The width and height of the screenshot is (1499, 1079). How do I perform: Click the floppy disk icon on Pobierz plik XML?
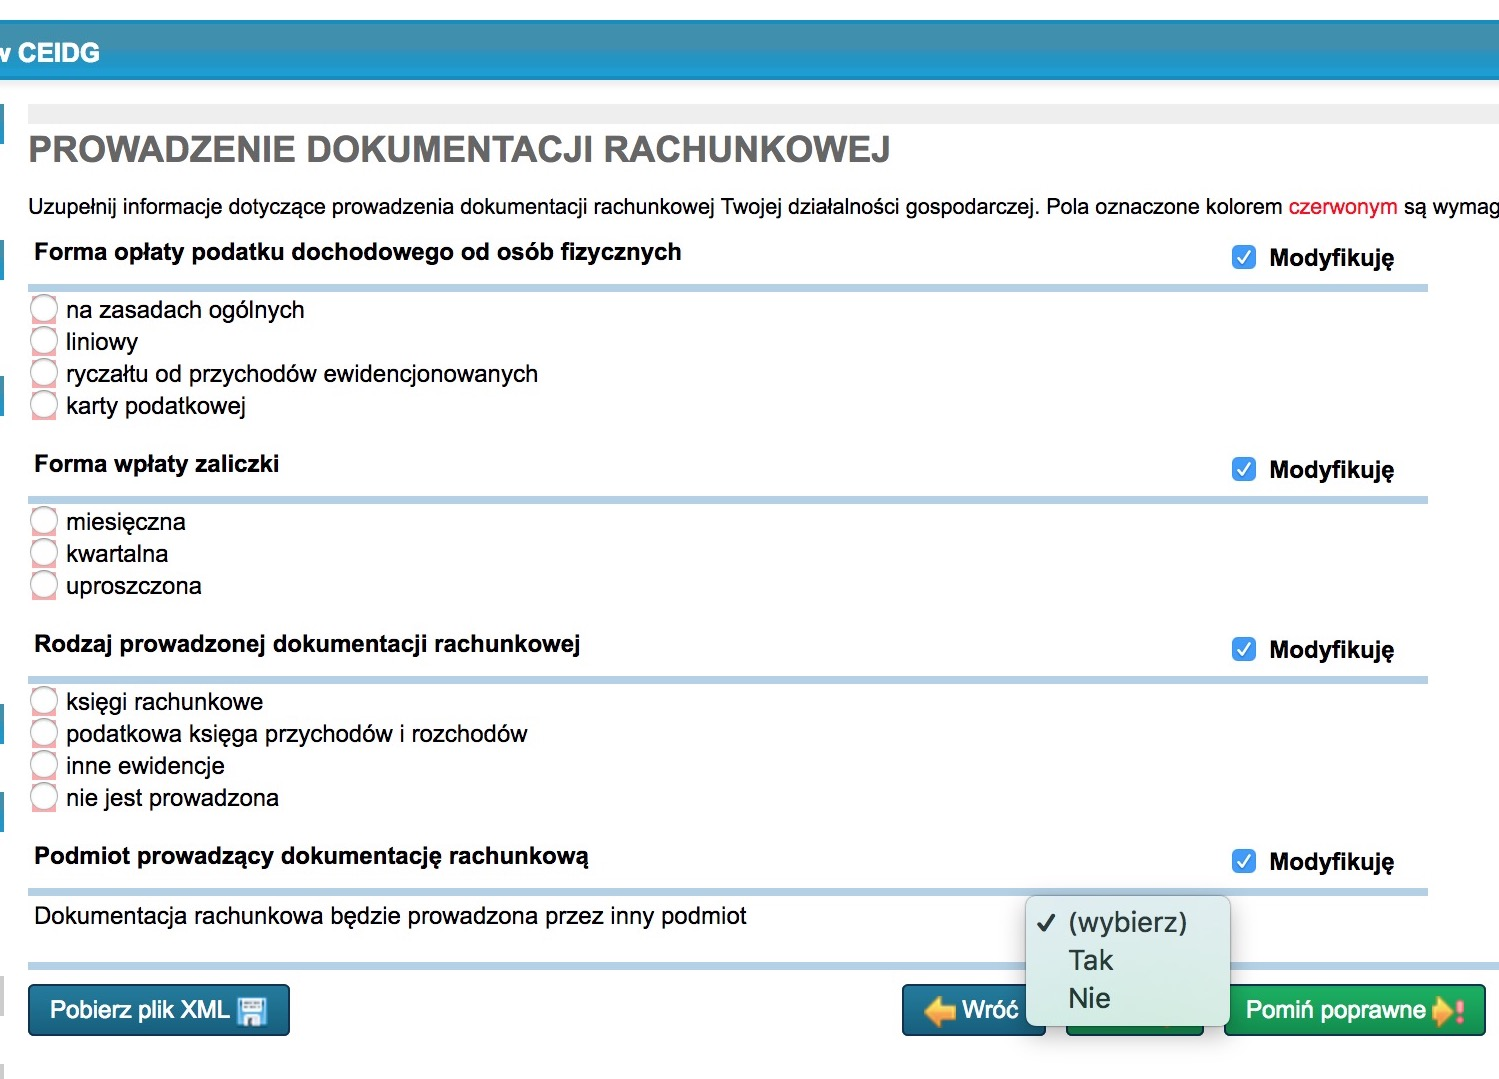coord(252,1011)
